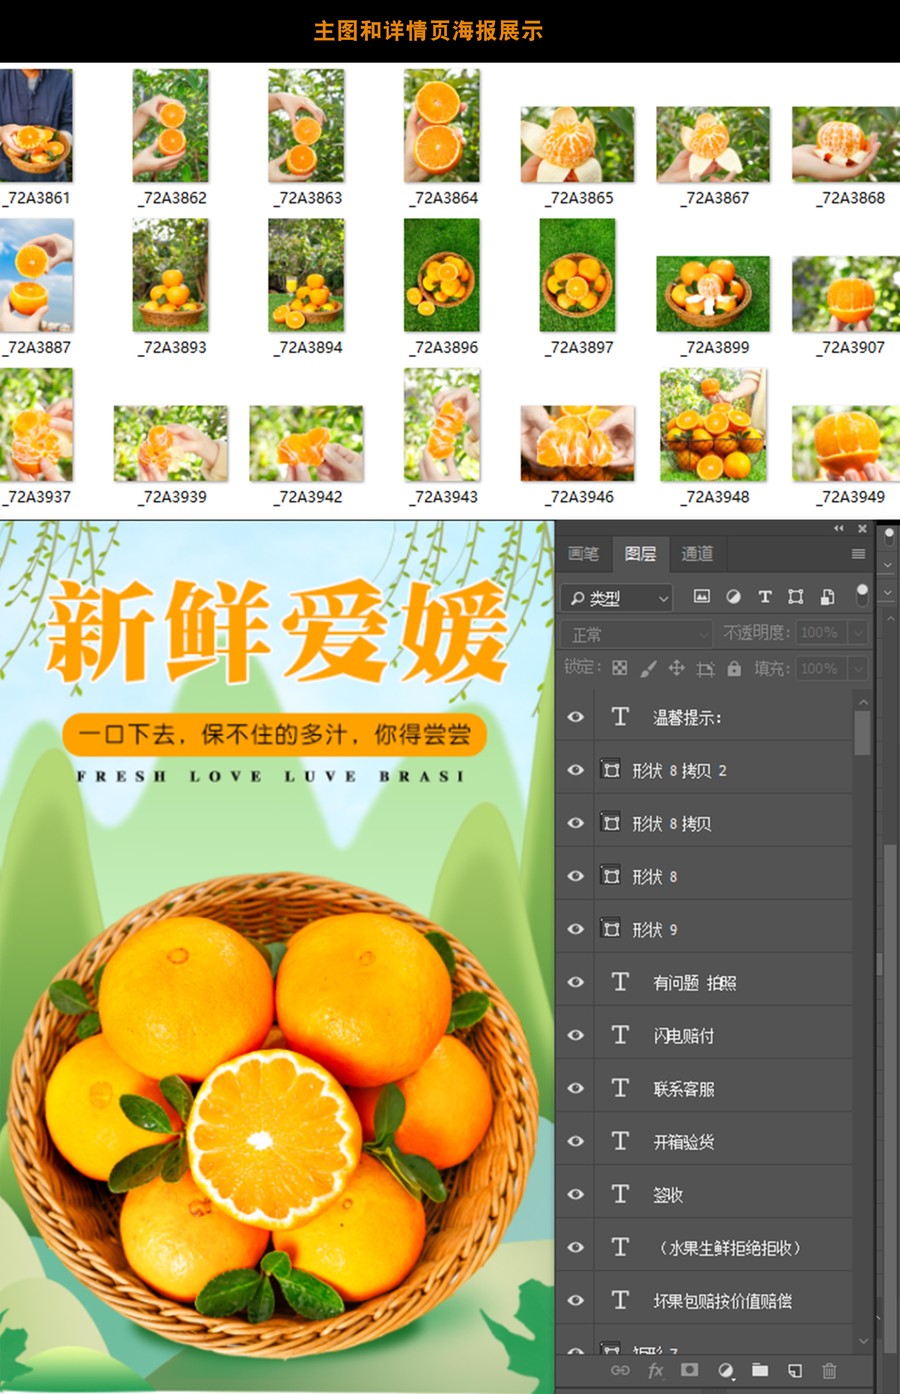Open the 正常 blend mode dropdown

coord(636,634)
